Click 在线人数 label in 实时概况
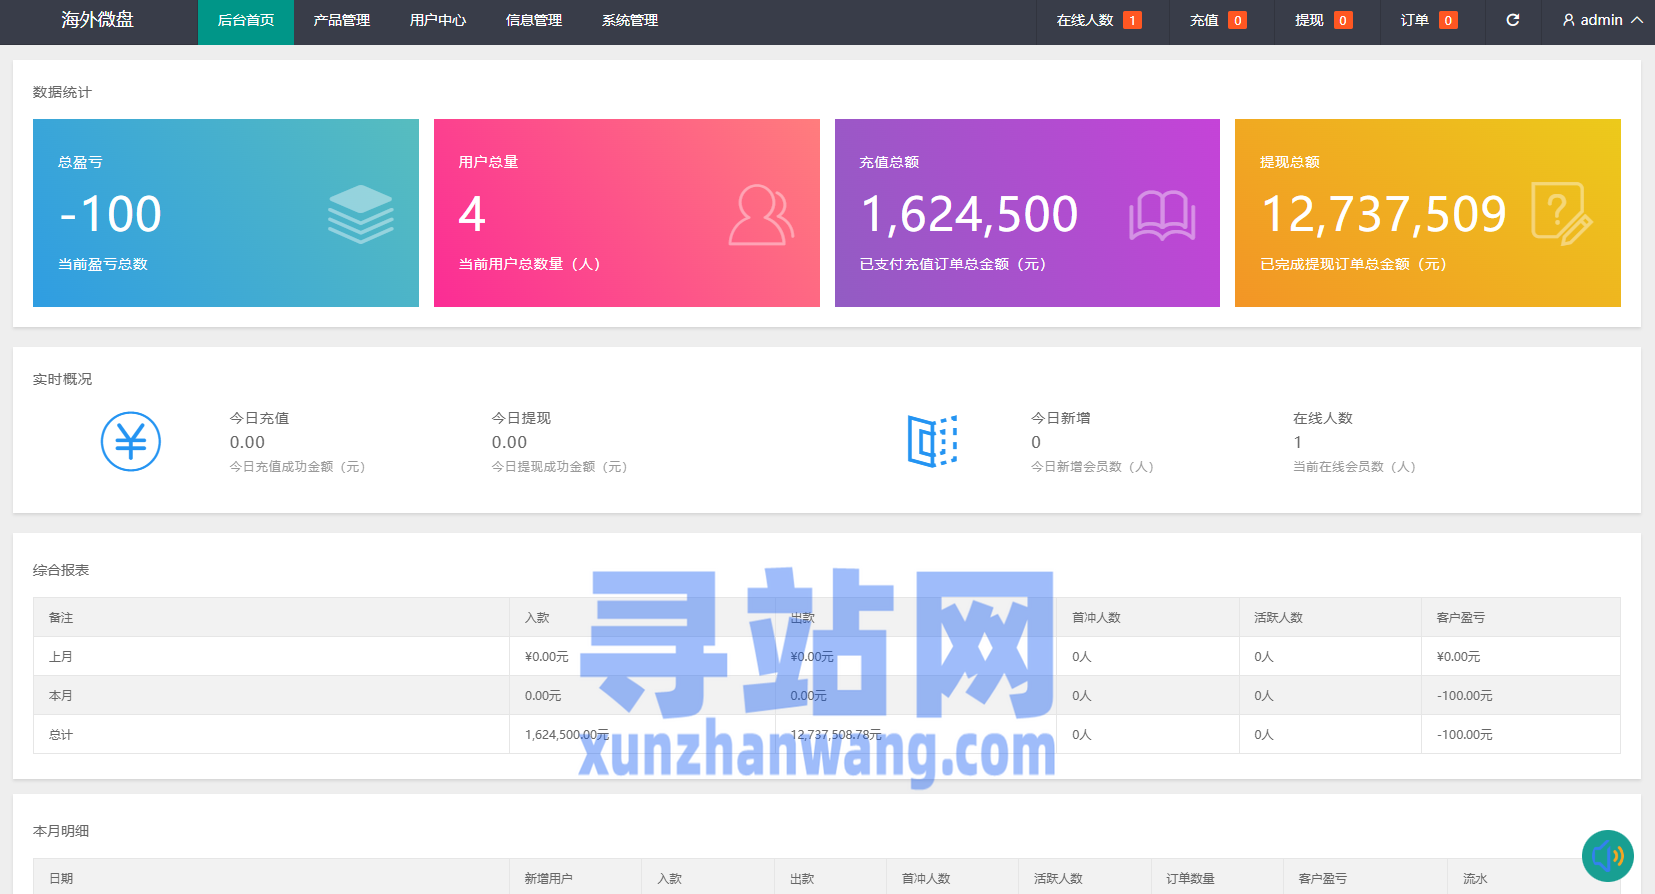 1323,418
